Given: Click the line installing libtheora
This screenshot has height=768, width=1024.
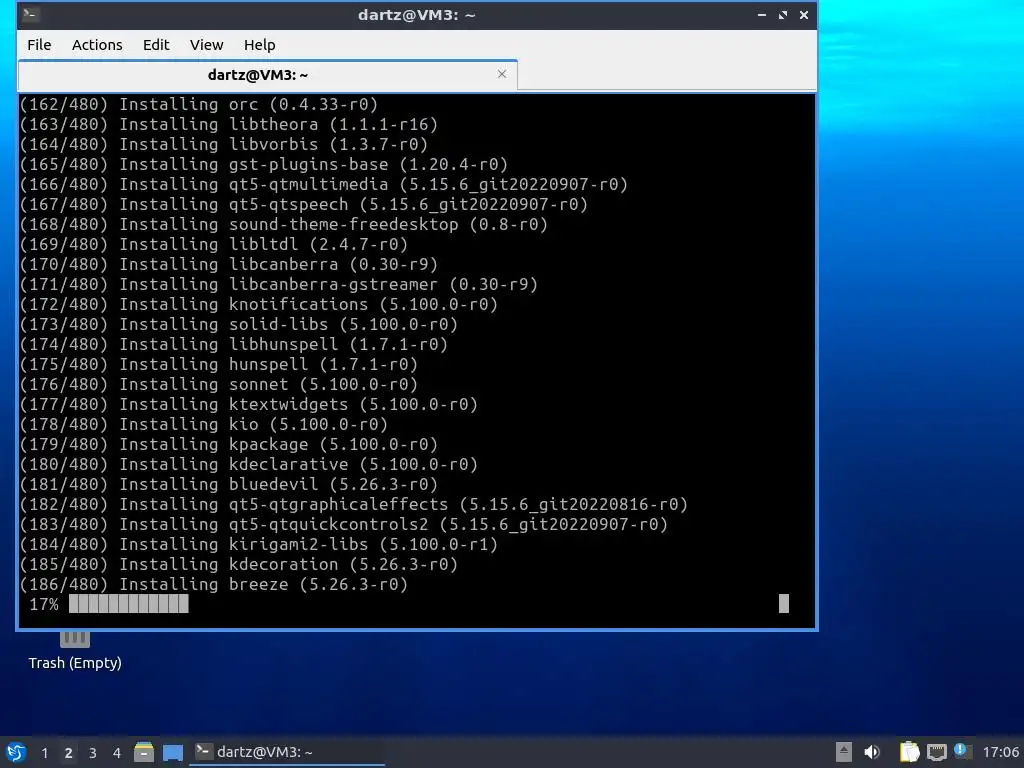Looking at the screenshot, I should pyautogui.click(x=229, y=125).
